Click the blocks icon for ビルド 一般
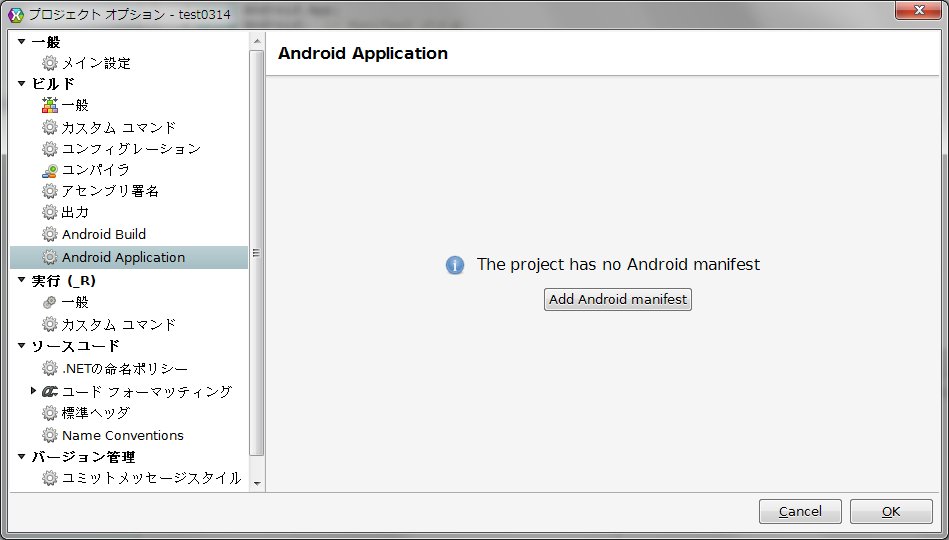This screenshot has width=949, height=540. tap(50, 105)
